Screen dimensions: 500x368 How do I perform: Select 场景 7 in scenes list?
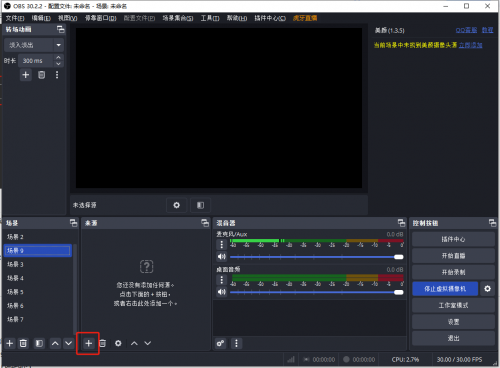click(x=38, y=319)
